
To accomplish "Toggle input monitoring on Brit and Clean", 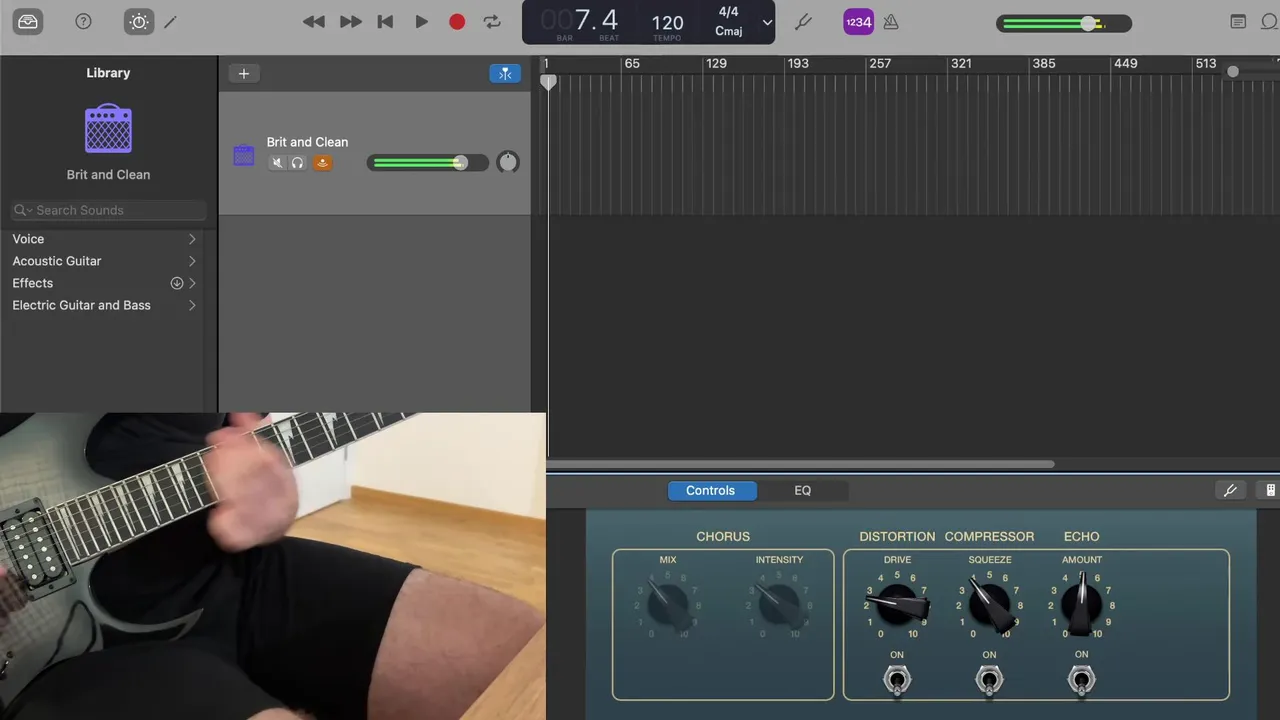I will pos(322,163).
